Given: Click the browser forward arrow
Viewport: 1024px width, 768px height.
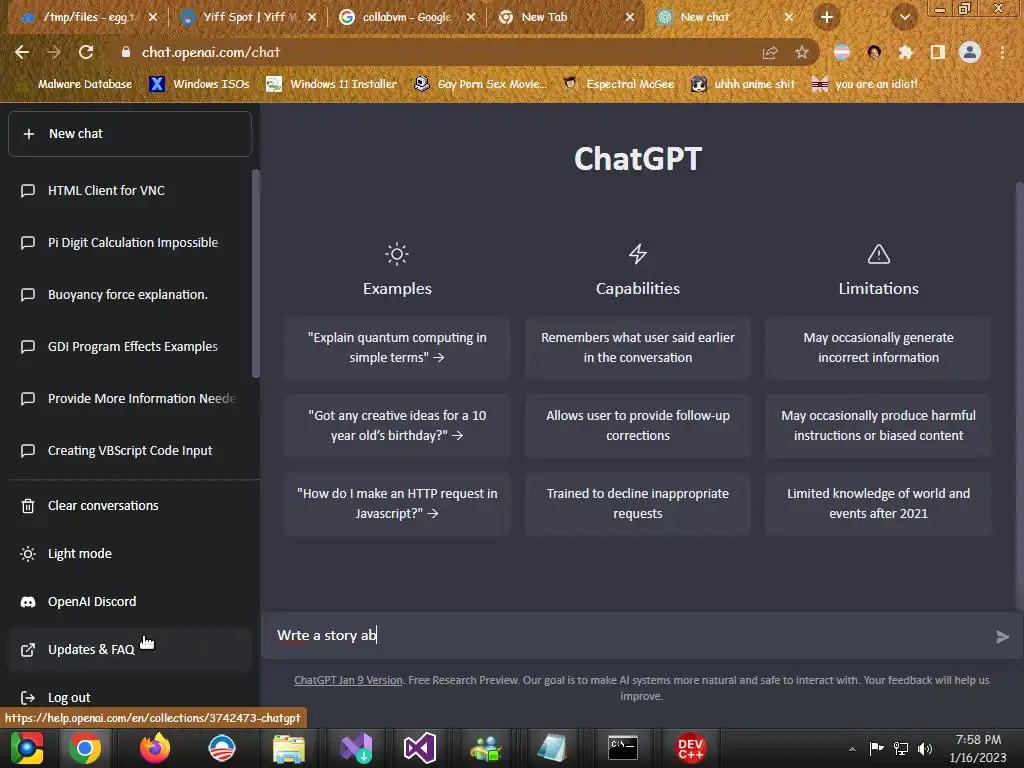Looking at the screenshot, I should coord(54,52).
